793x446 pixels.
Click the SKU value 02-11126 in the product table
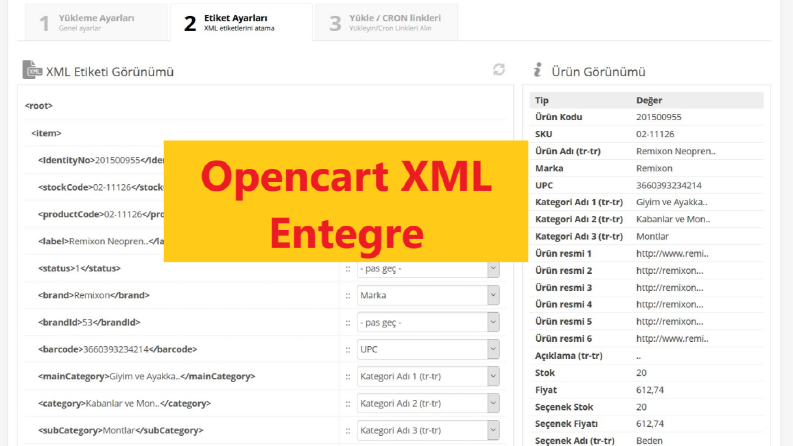click(655, 134)
